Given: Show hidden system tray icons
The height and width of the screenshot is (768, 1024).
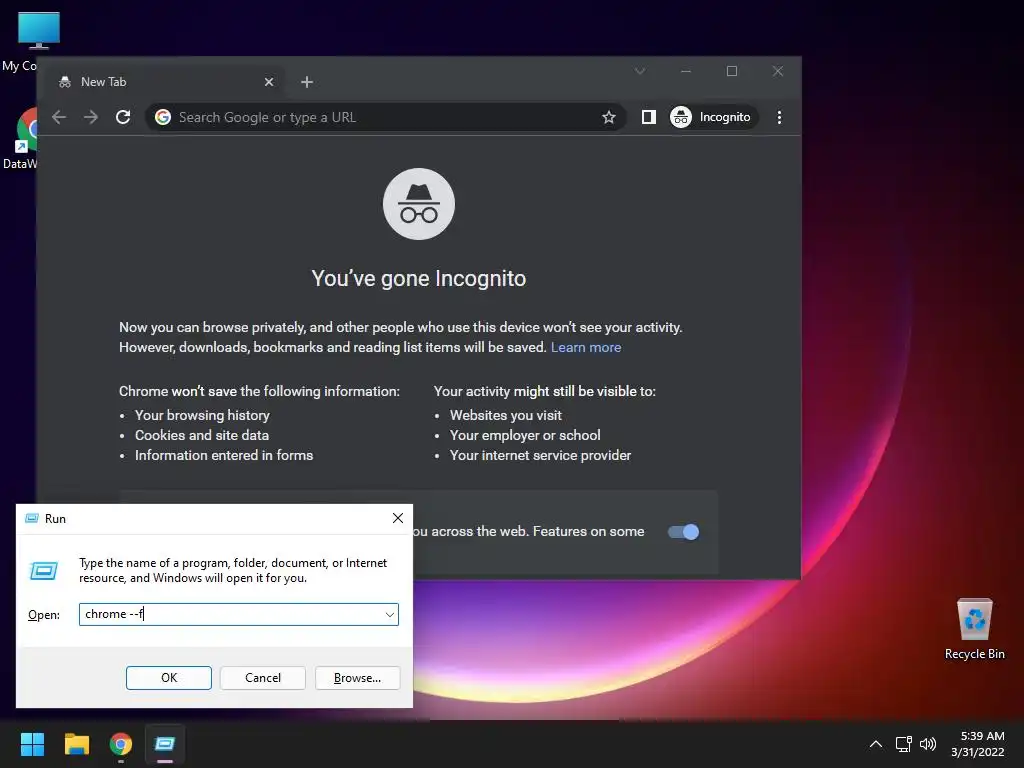Looking at the screenshot, I should point(876,744).
